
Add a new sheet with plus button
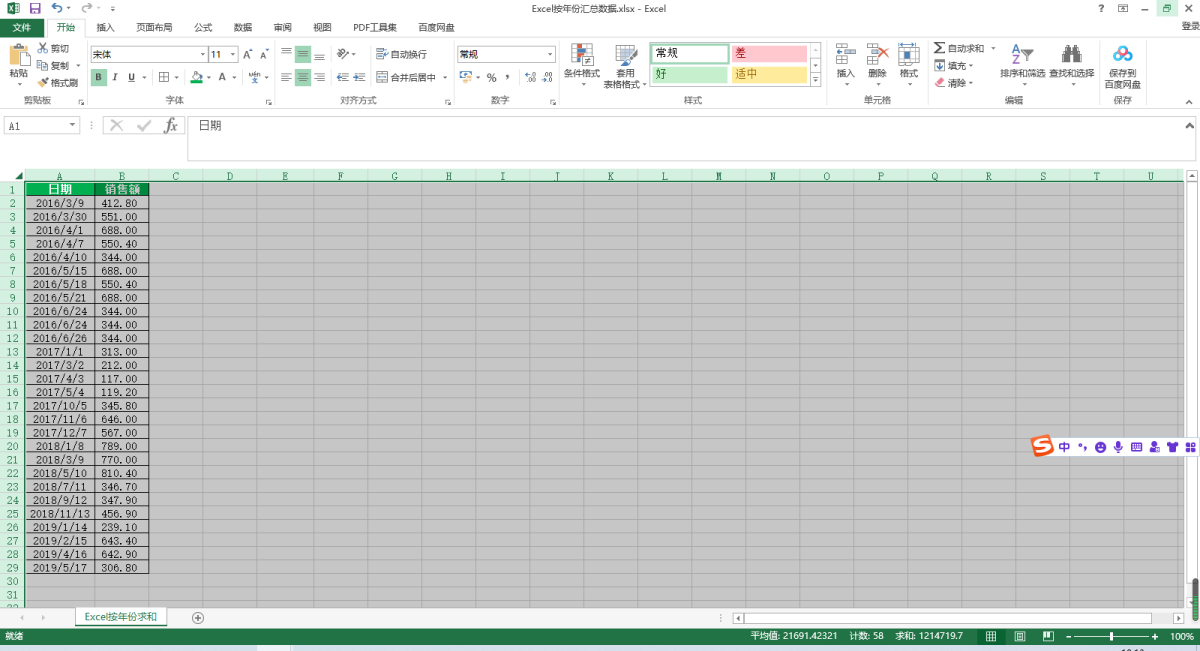[198, 617]
